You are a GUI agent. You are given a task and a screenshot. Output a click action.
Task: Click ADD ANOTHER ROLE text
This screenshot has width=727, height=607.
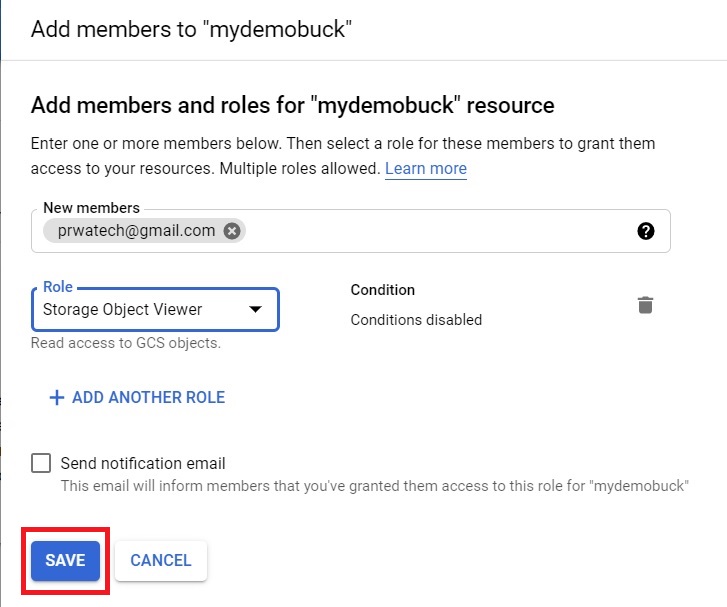pyautogui.click(x=148, y=397)
